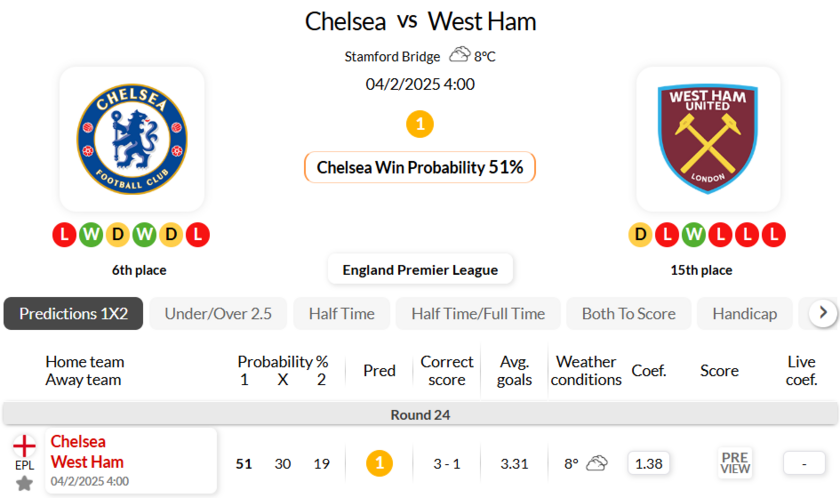Click the weather cloud icon in match row

point(597,463)
